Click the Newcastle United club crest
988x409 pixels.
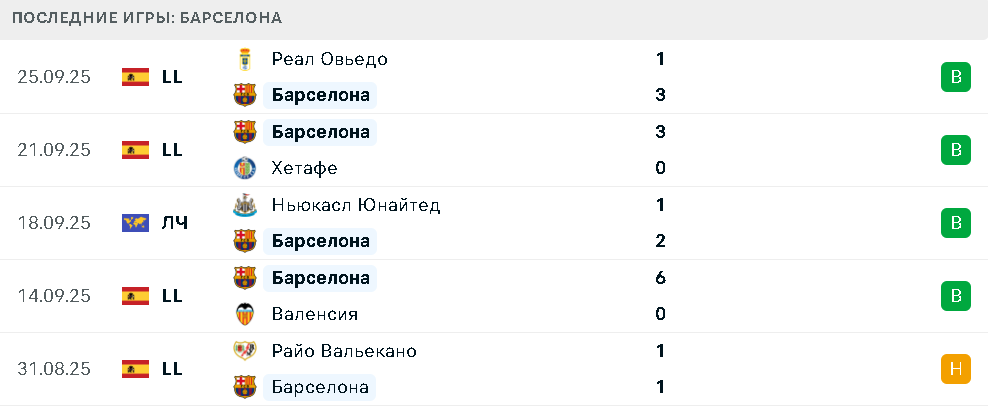coord(244,205)
